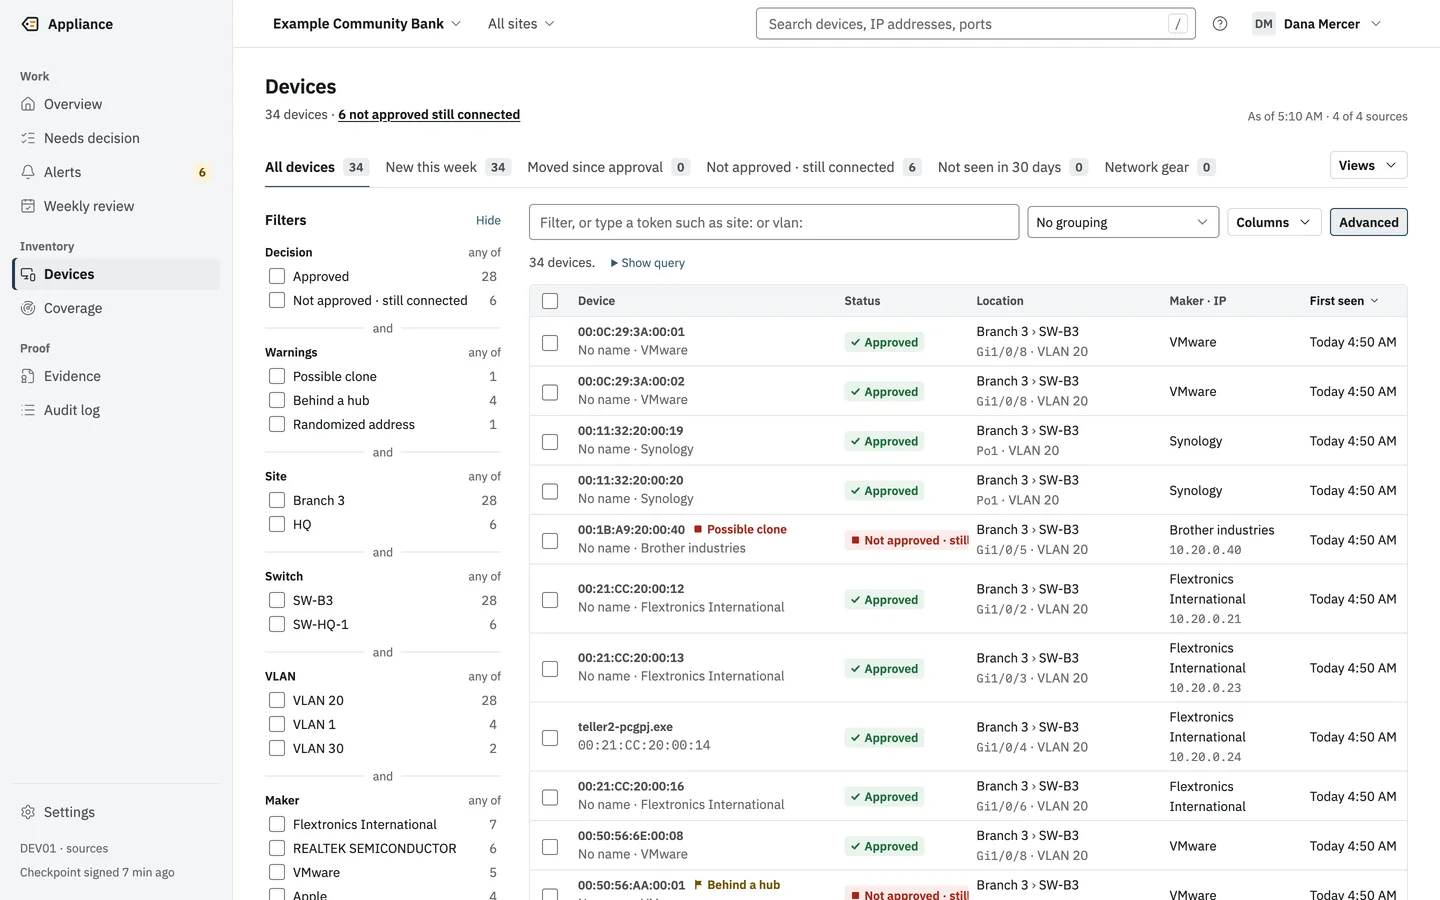The image size is (1440, 900).
Task: Sort by First seen column header
Action: (x=1344, y=301)
